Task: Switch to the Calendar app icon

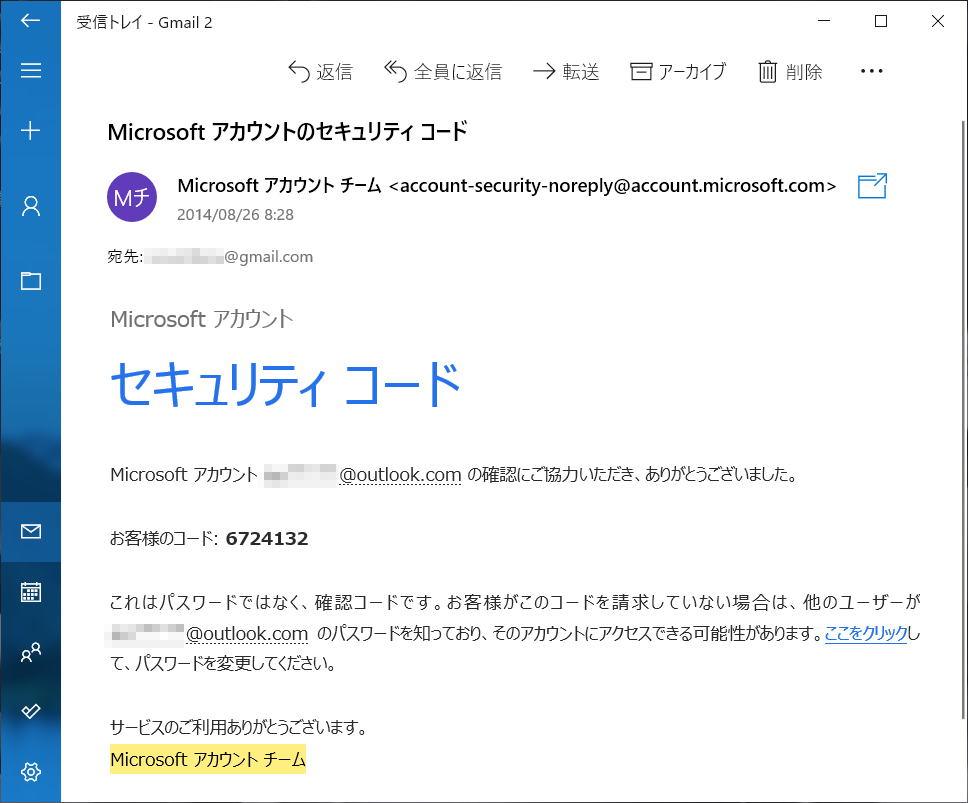Action: 30,592
